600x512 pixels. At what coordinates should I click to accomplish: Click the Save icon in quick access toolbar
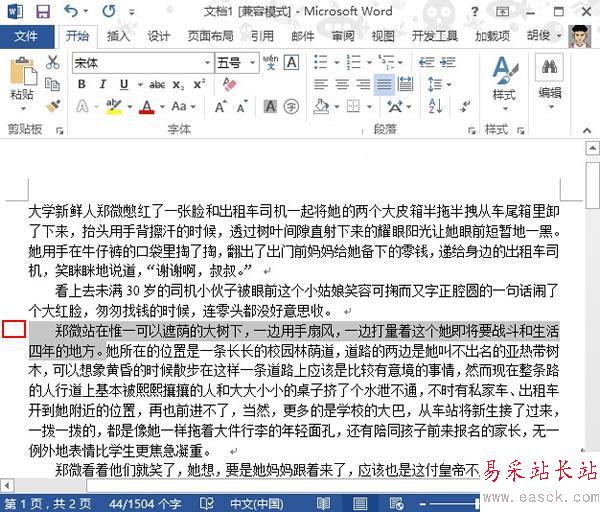pos(42,11)
